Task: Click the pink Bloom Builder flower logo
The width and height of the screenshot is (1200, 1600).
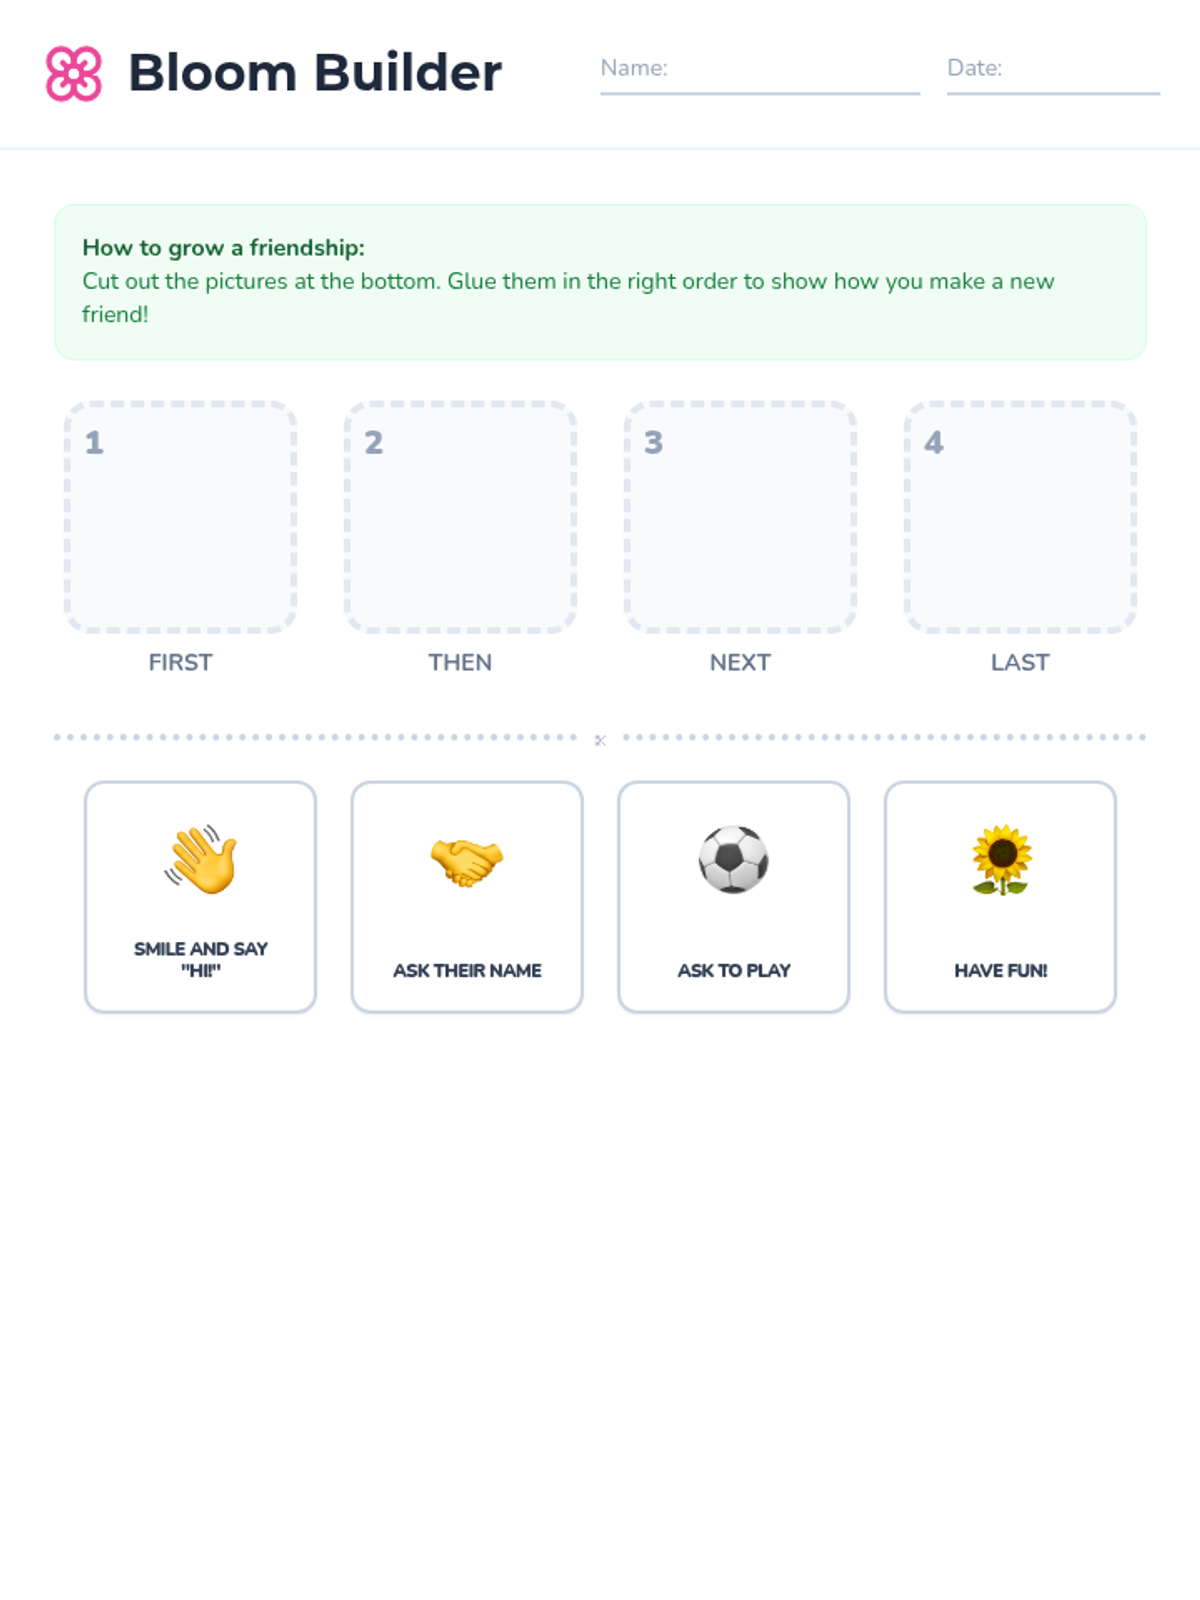Action: [x=74, y=73]
